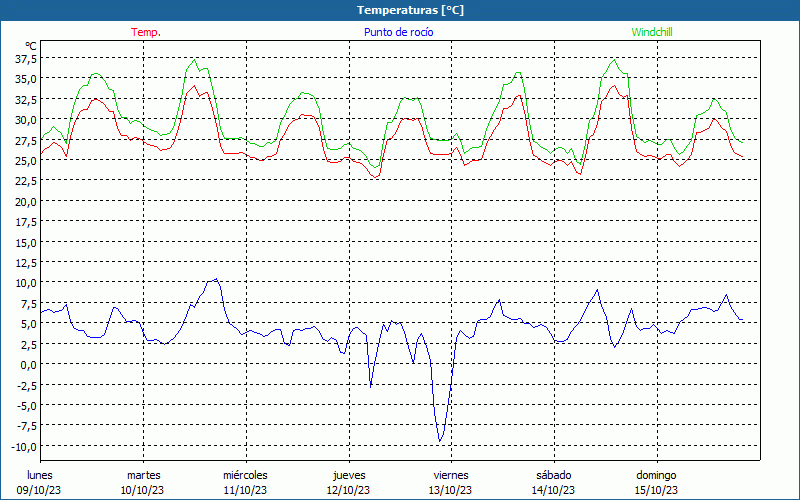This screenshot has width=800, height=500.
Task: Click the 14/10/23 date label
Action: [554, 490]
